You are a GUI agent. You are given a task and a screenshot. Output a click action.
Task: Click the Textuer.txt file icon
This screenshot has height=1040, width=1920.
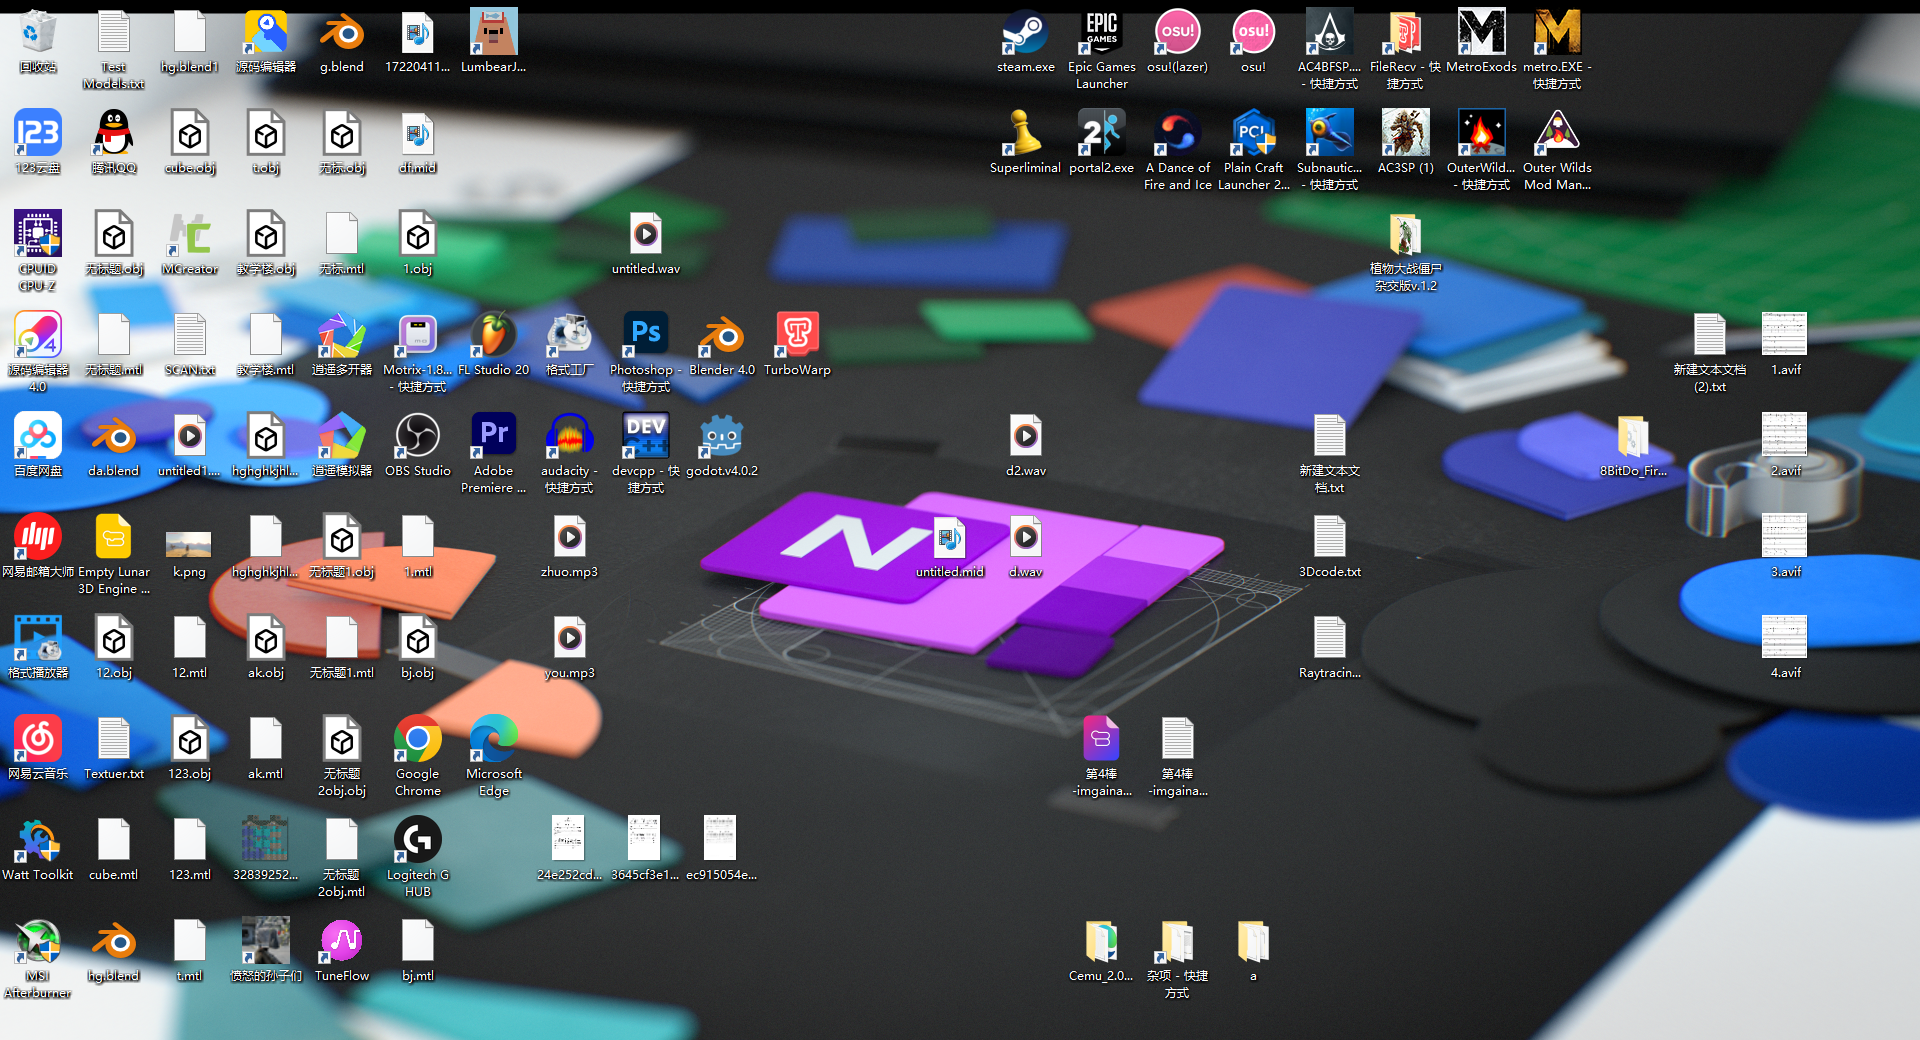click(x=114, y=740)
